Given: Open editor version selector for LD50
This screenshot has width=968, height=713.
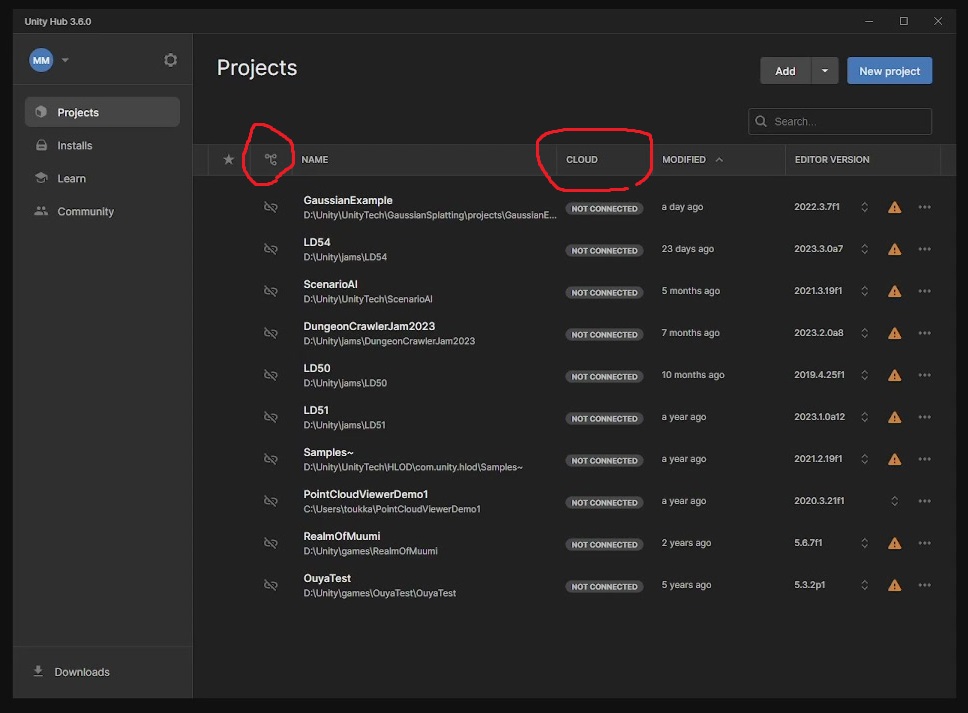Looking at the screenshot, I should coord(864,375).
